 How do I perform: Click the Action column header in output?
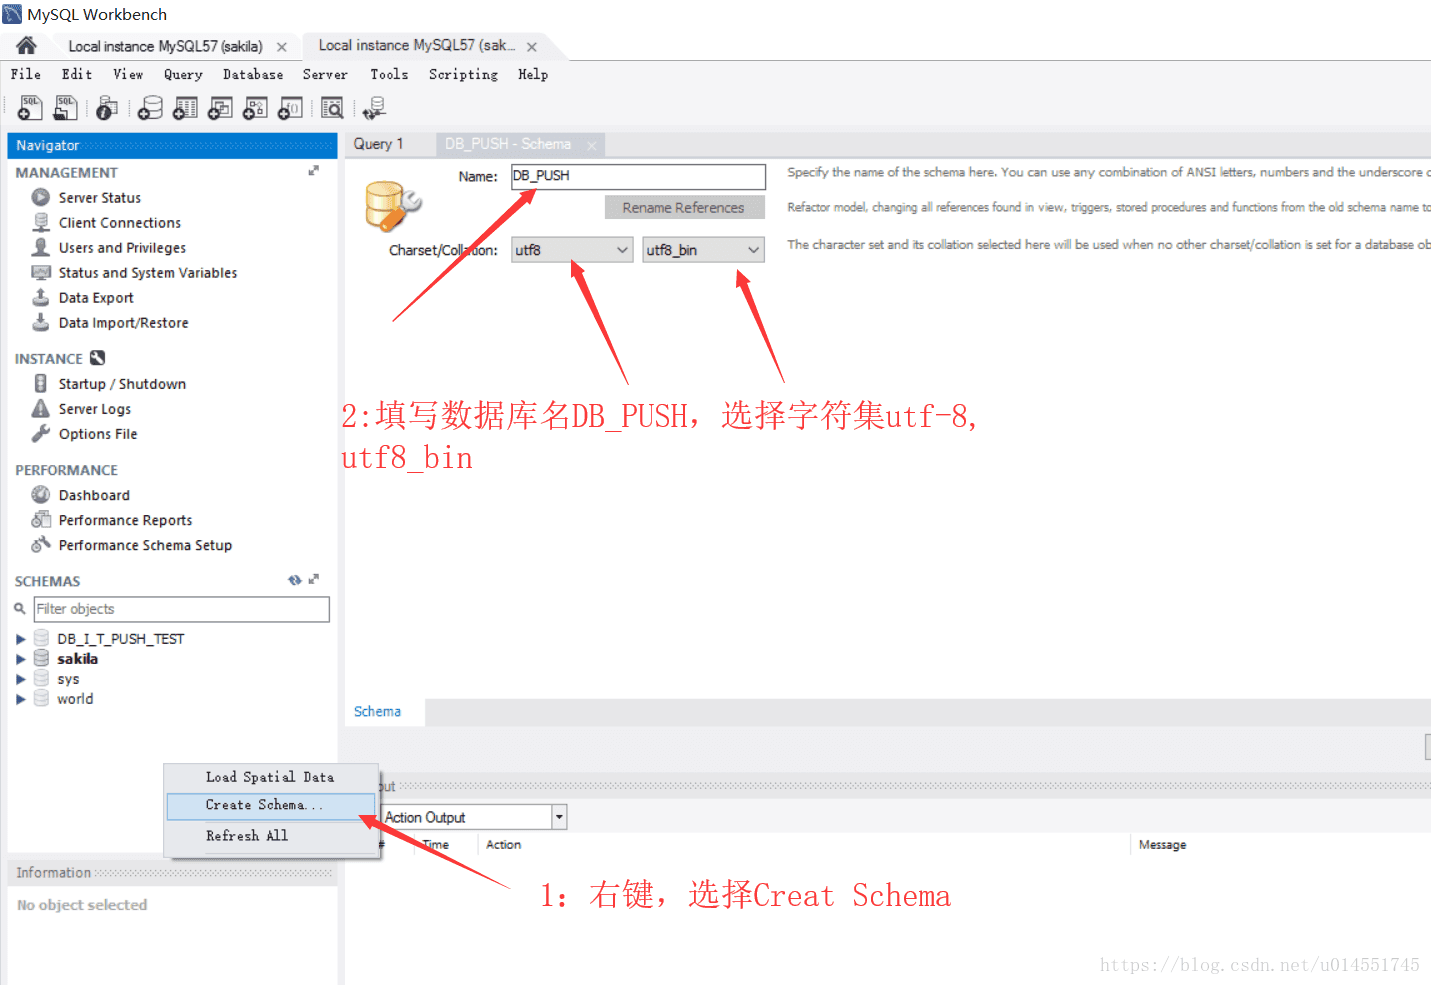[503, 845]
